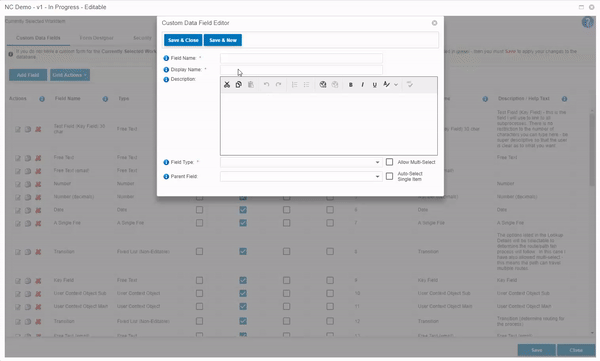The image size is (600, 361).
Task: Uncheck the ticked checkbox in the Date row
Action: [x=243, y=210]
